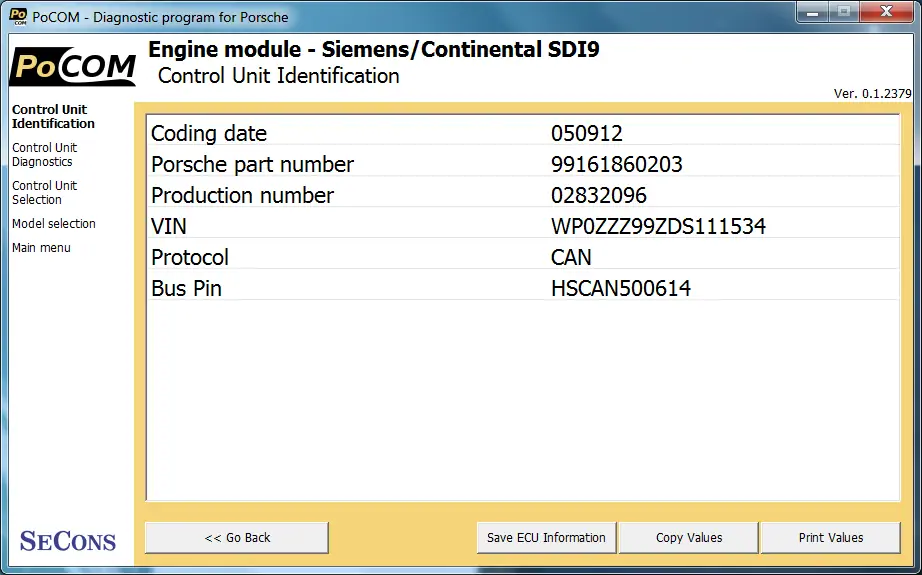Select the Coding date row
The image size is (922, 575).
pos(523,133)
